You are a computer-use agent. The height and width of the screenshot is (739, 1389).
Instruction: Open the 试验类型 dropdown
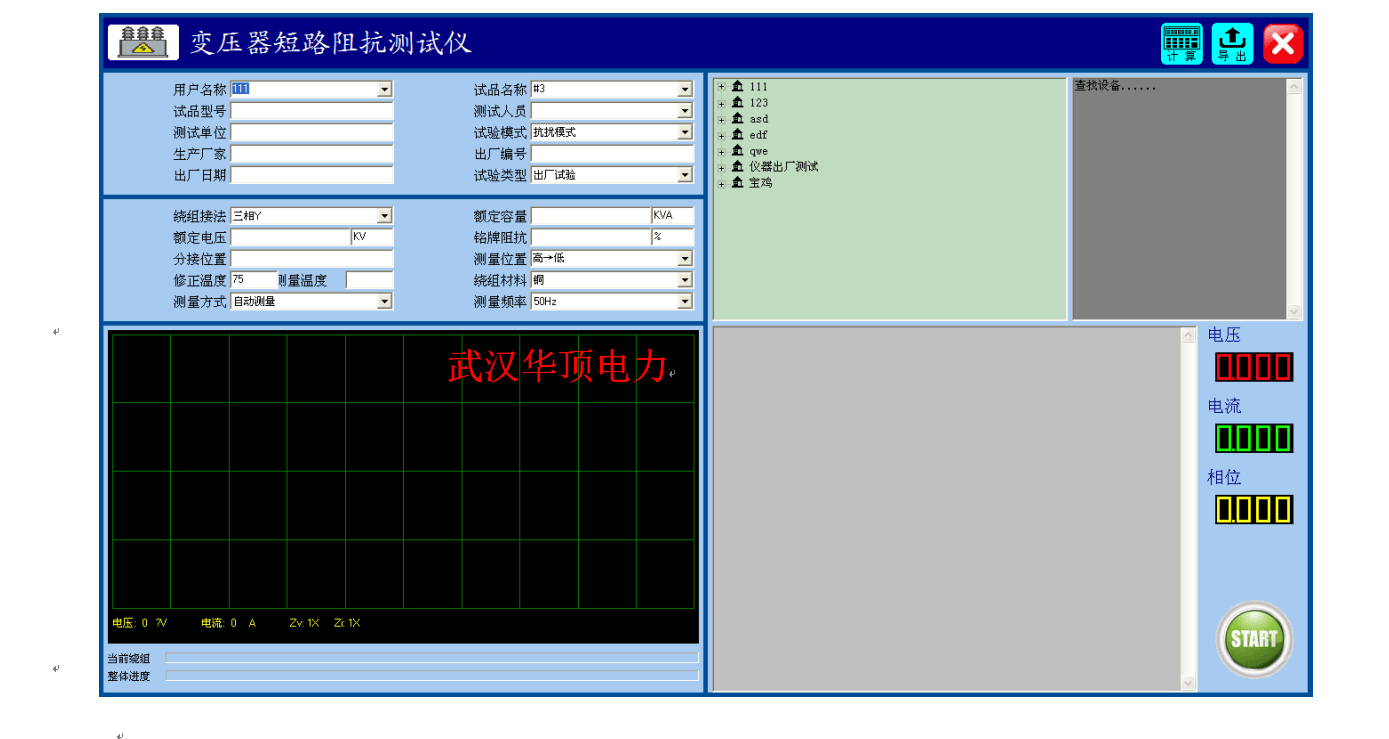(685, 175)
